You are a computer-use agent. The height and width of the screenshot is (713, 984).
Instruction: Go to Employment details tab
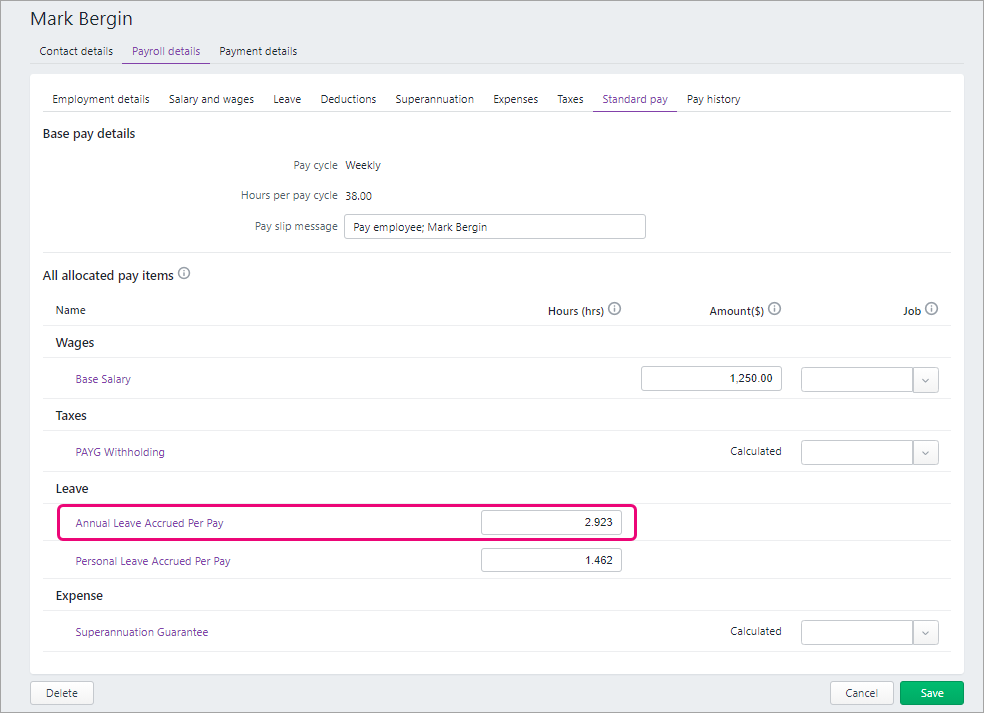coord(101,99)
